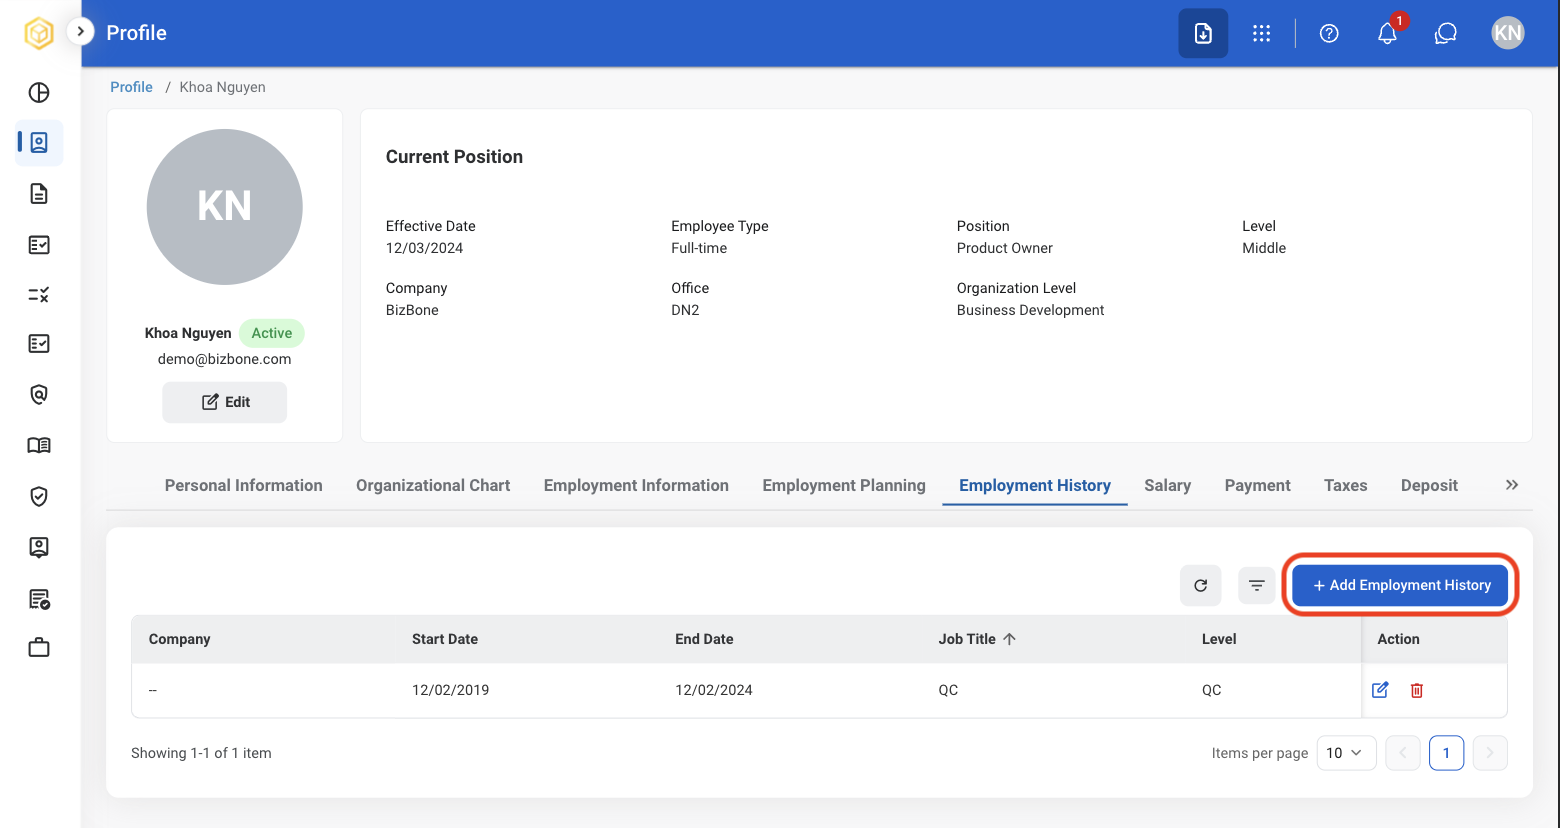Open the briefcase sidebar icon
Screen dimensions: 1560x828
[x=39, y=648]
